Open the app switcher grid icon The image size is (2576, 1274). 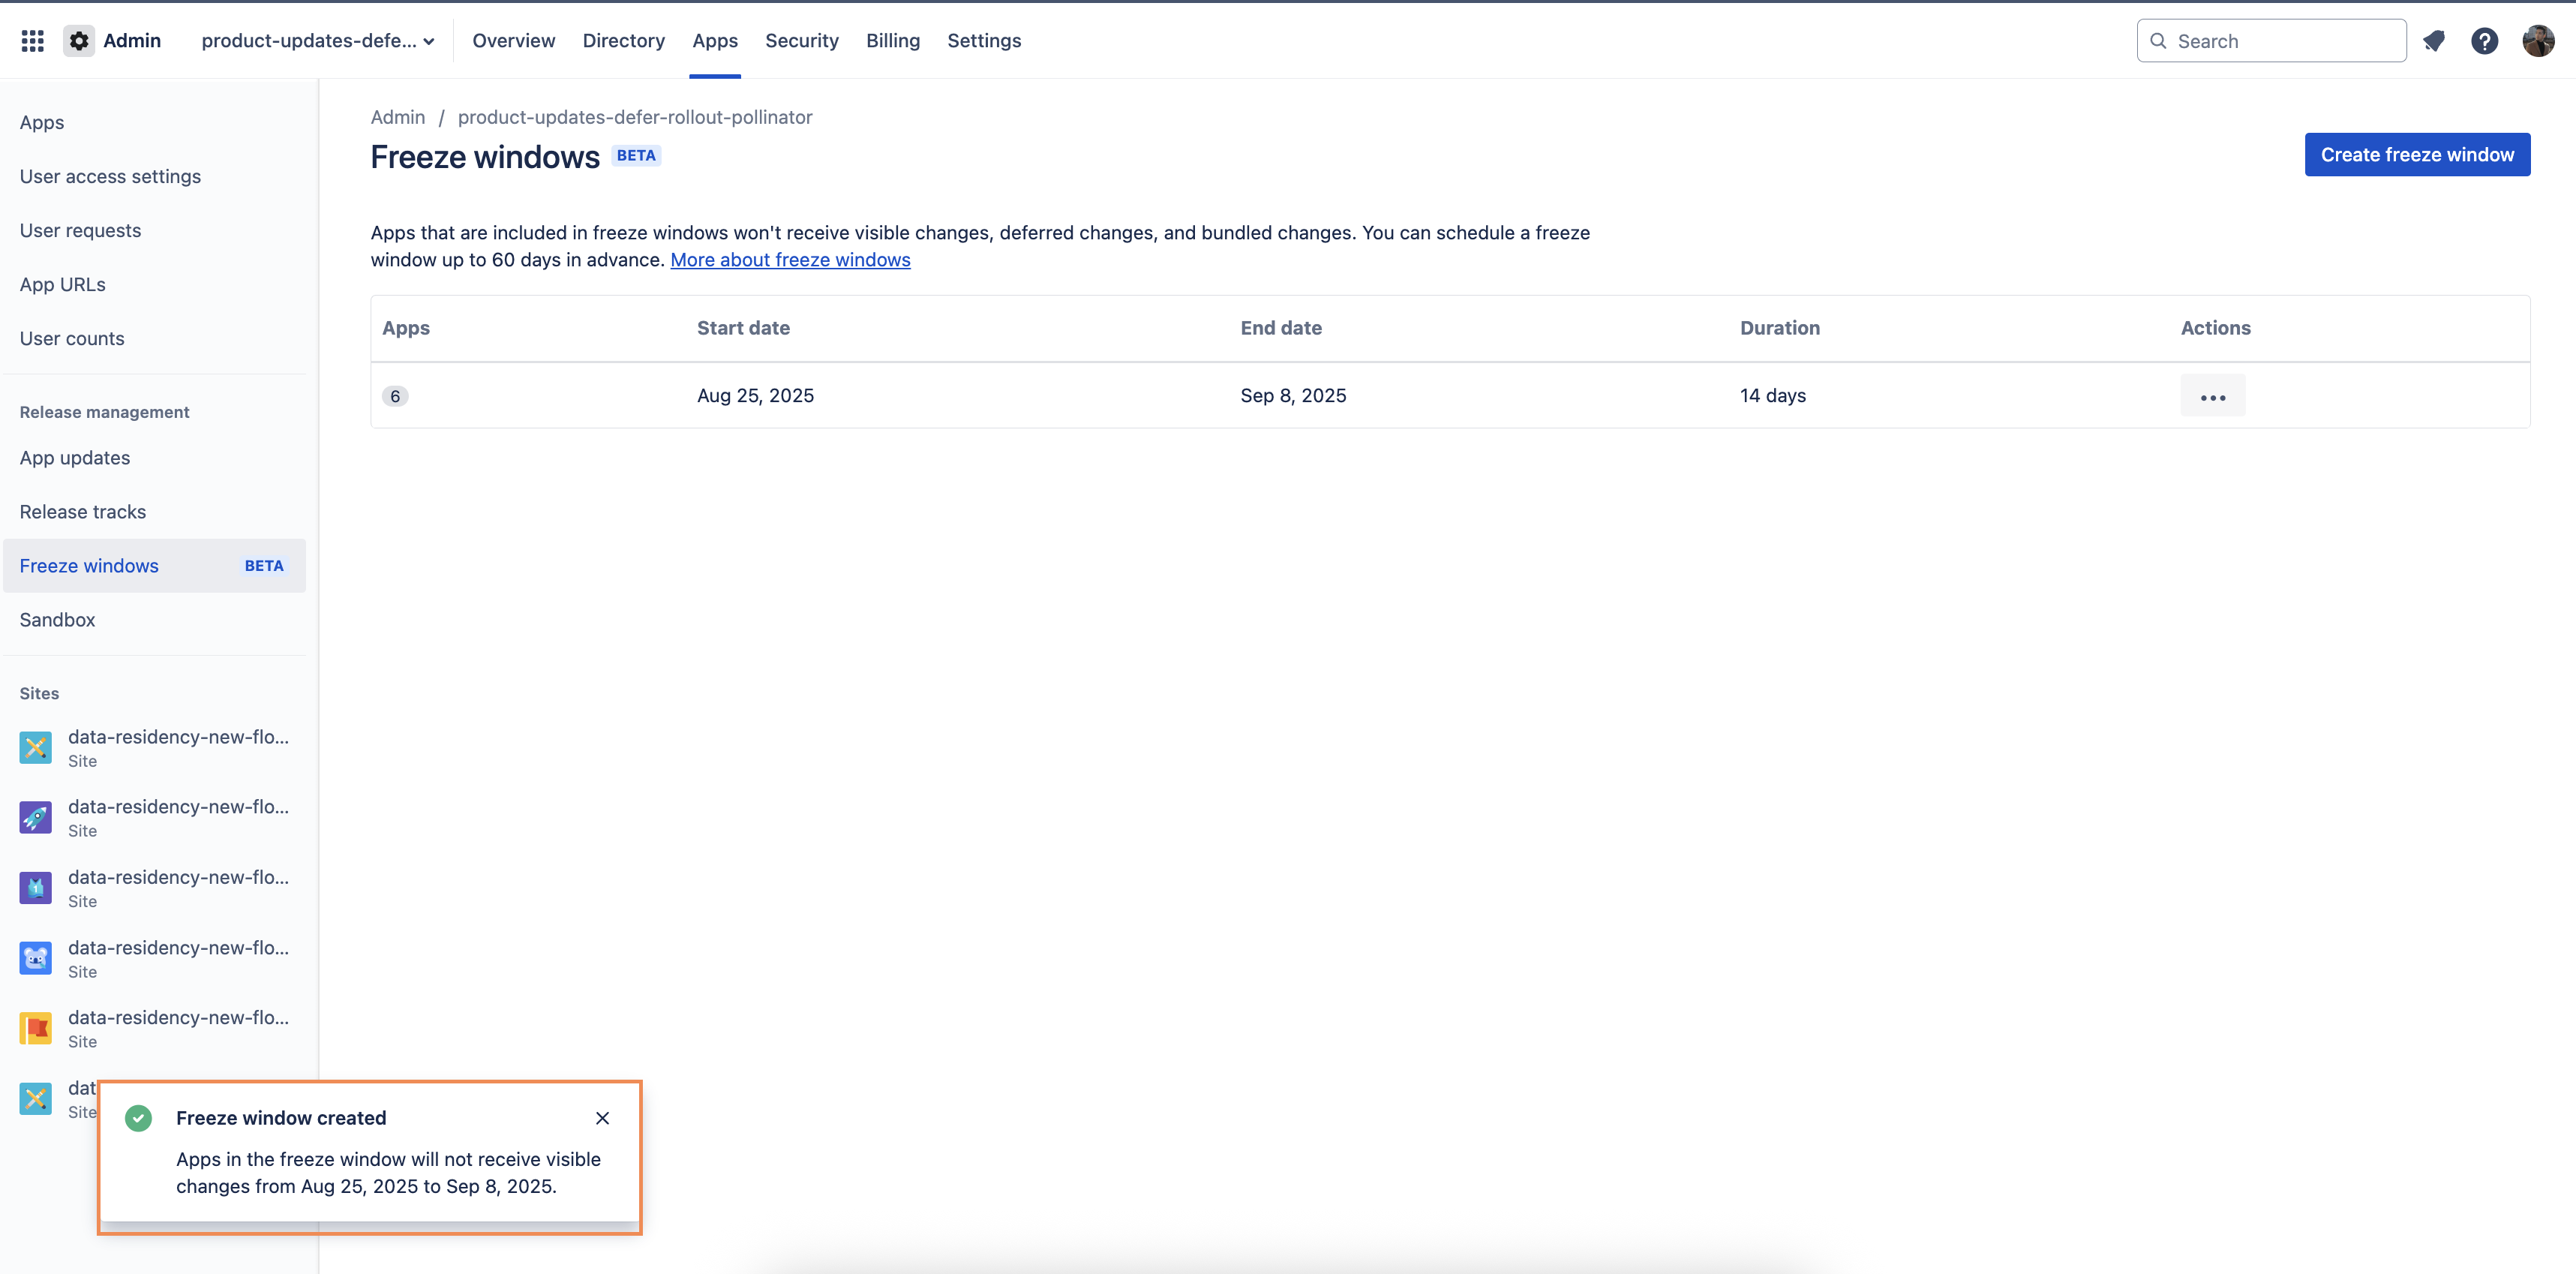(x=32, y=41)
